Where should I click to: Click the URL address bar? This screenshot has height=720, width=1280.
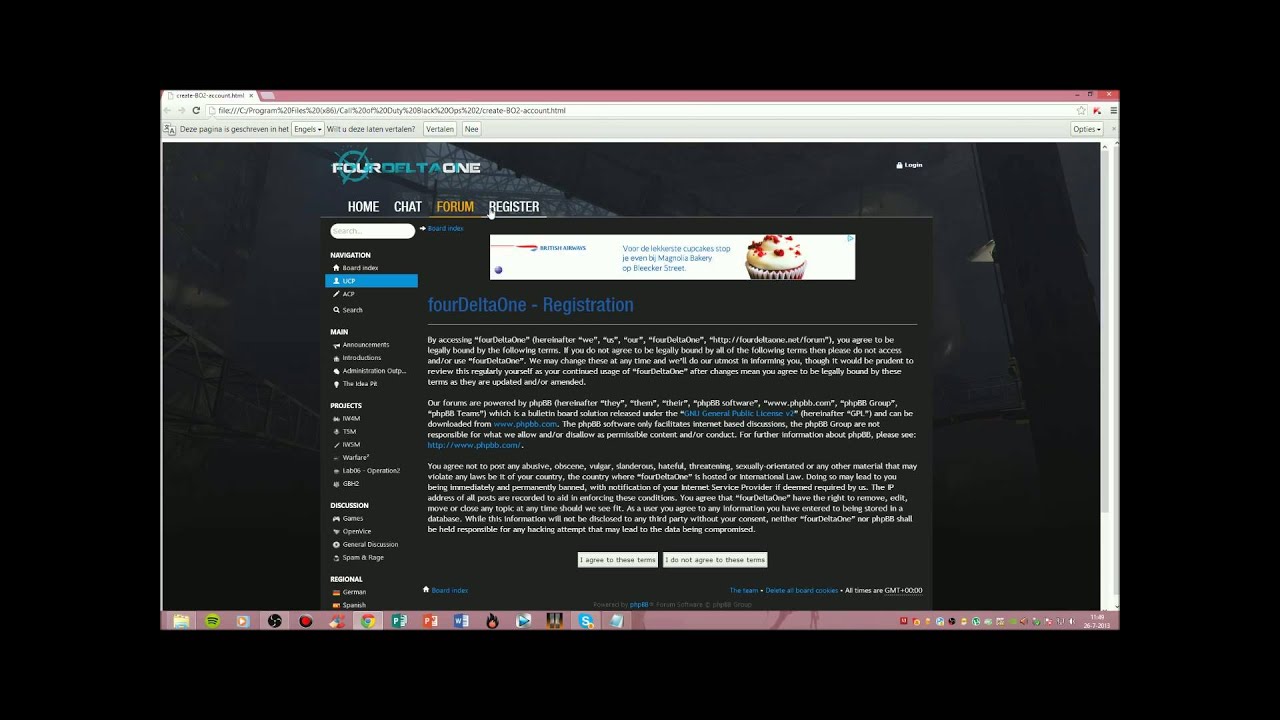tap(645, 111)
